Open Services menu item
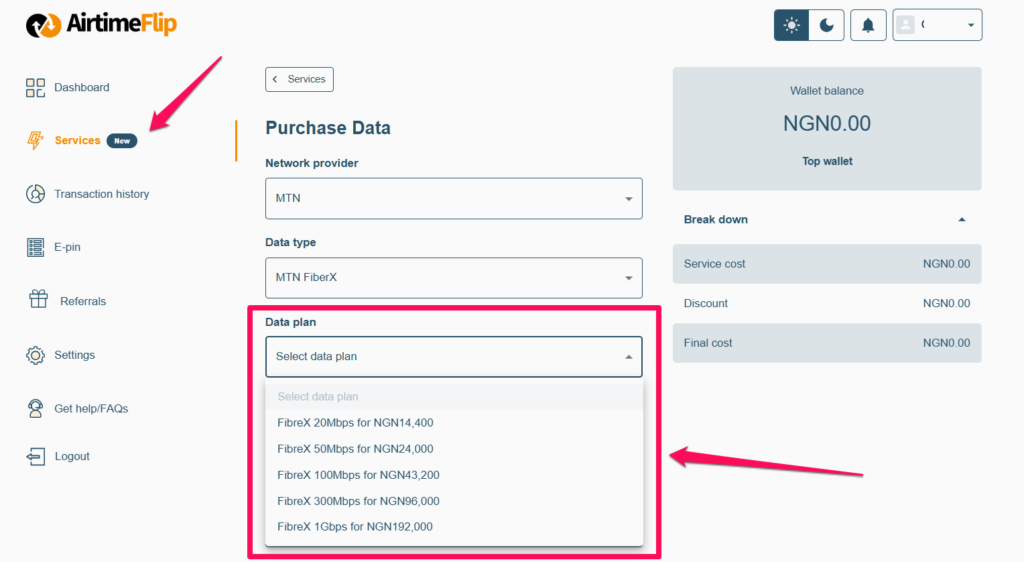The width and height of the screenshot is (1024, 562). click(77, 140)
